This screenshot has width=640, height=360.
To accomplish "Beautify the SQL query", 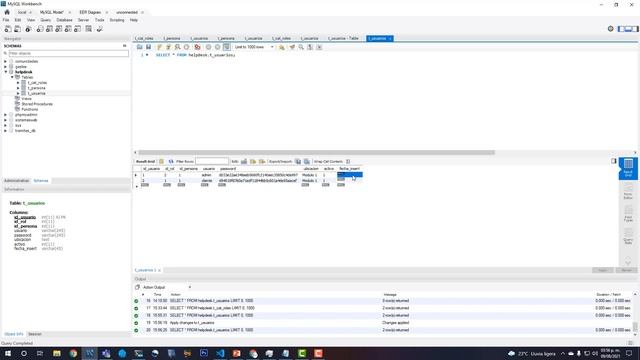I will tap(292, 47).
